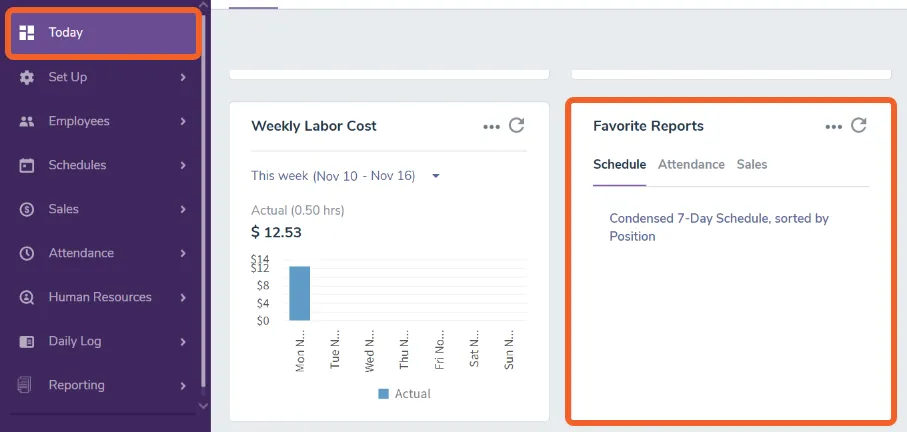Click the Attendance clock icon
The width and height of the screenshot is (907, 432).
[27, 253]
